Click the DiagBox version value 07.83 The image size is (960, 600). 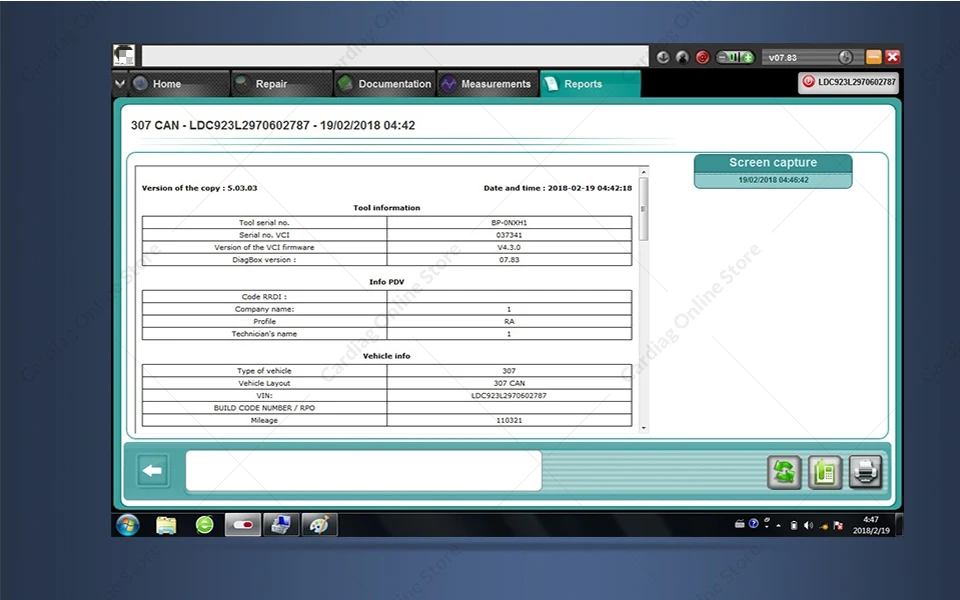[x=509, y=260]
